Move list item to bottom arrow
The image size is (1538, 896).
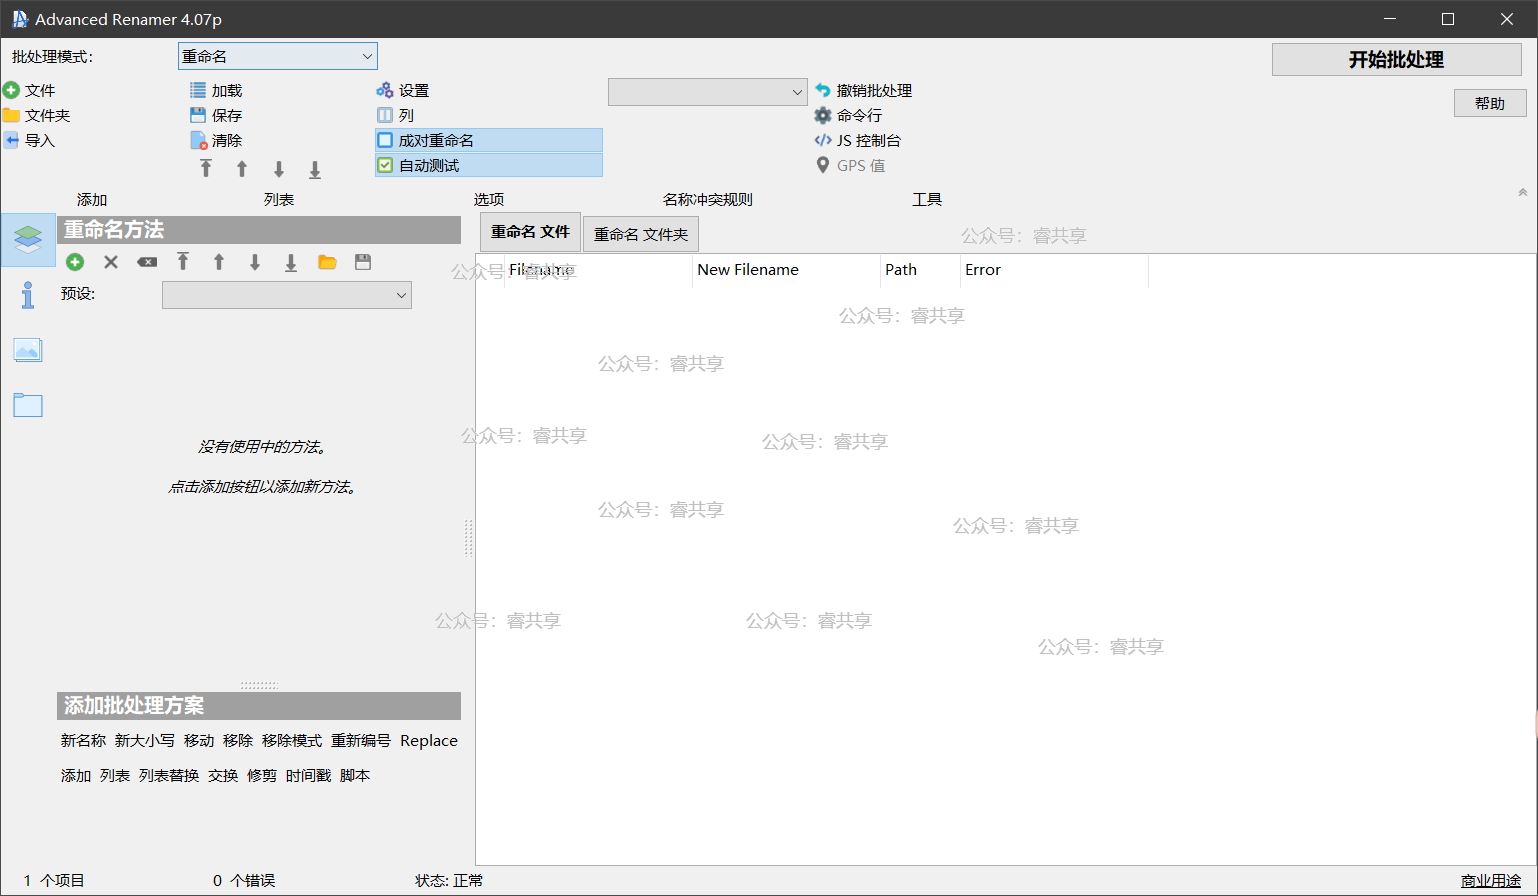[315, 169]
